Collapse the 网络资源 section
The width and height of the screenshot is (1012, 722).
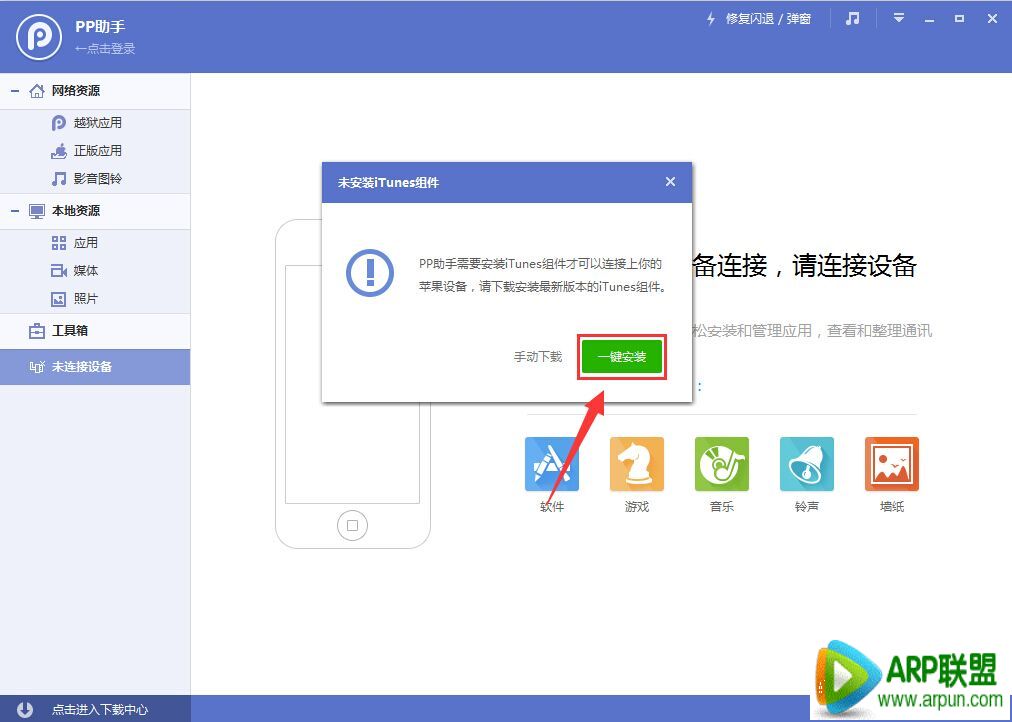click(x=11, y=90)
